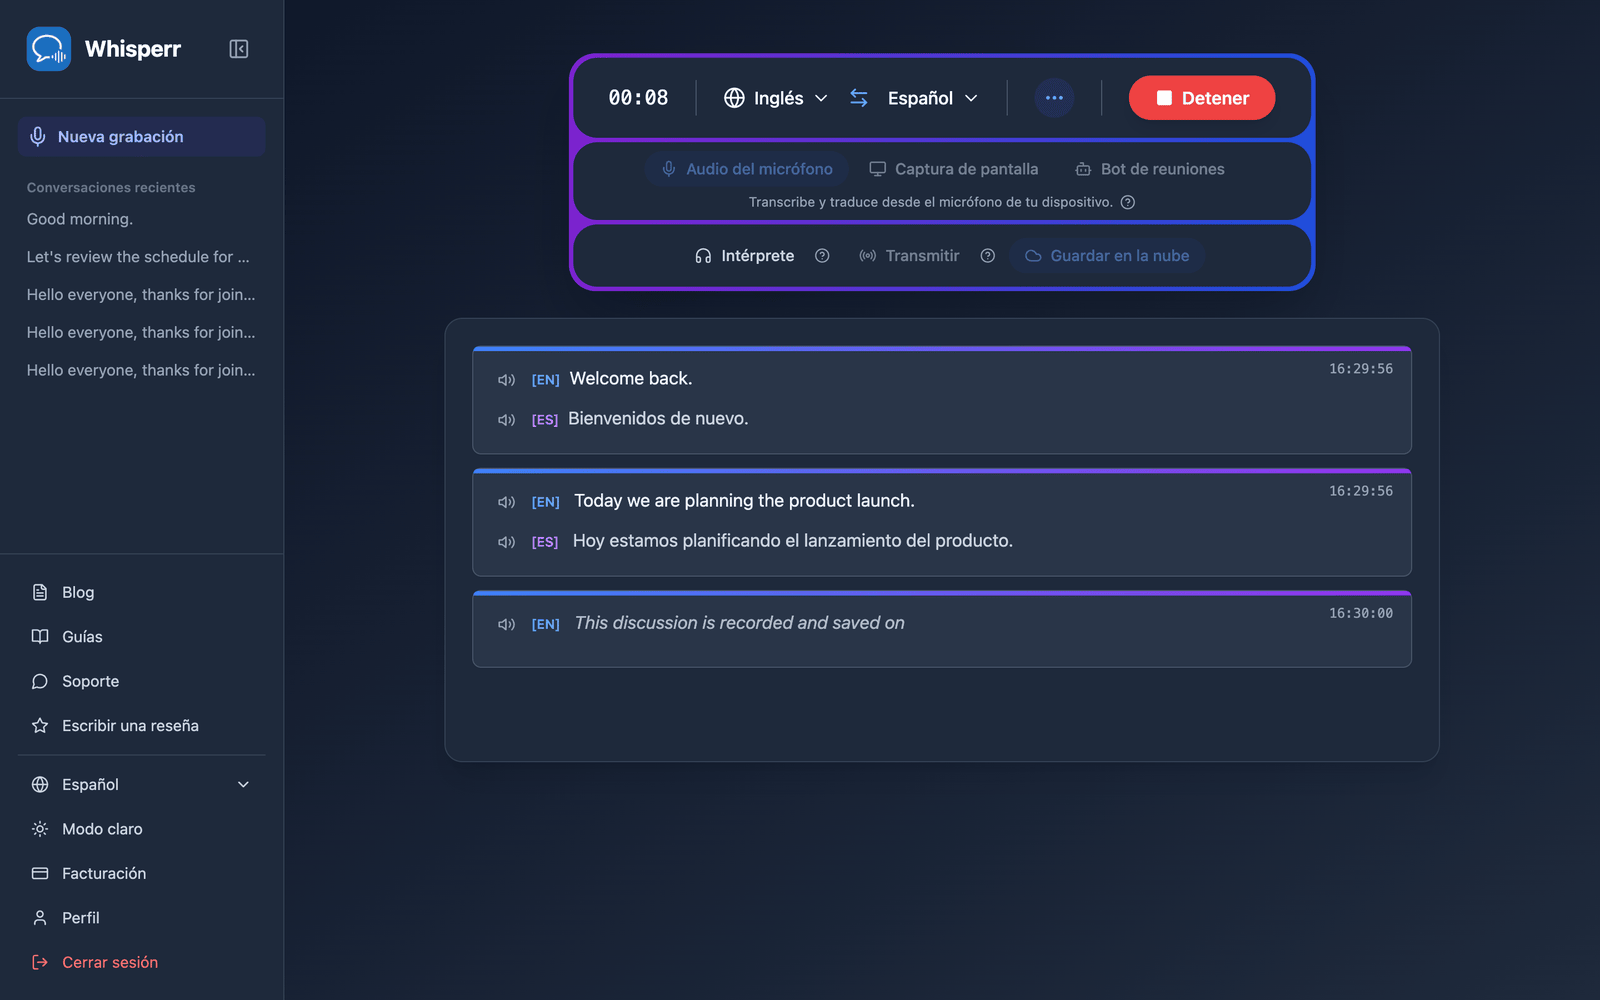
Task: Click the sun icon for Modo claro
Action: tap(40, 829)
